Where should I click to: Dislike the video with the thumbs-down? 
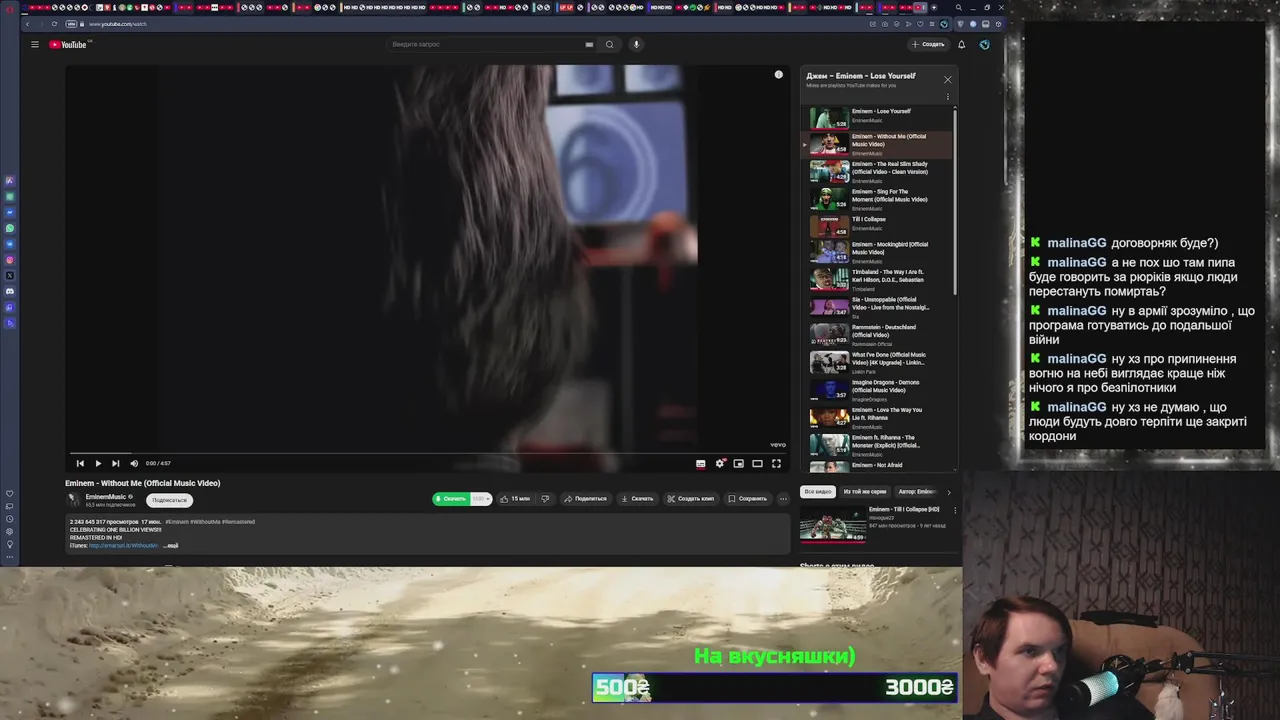[x=545, y=499]
